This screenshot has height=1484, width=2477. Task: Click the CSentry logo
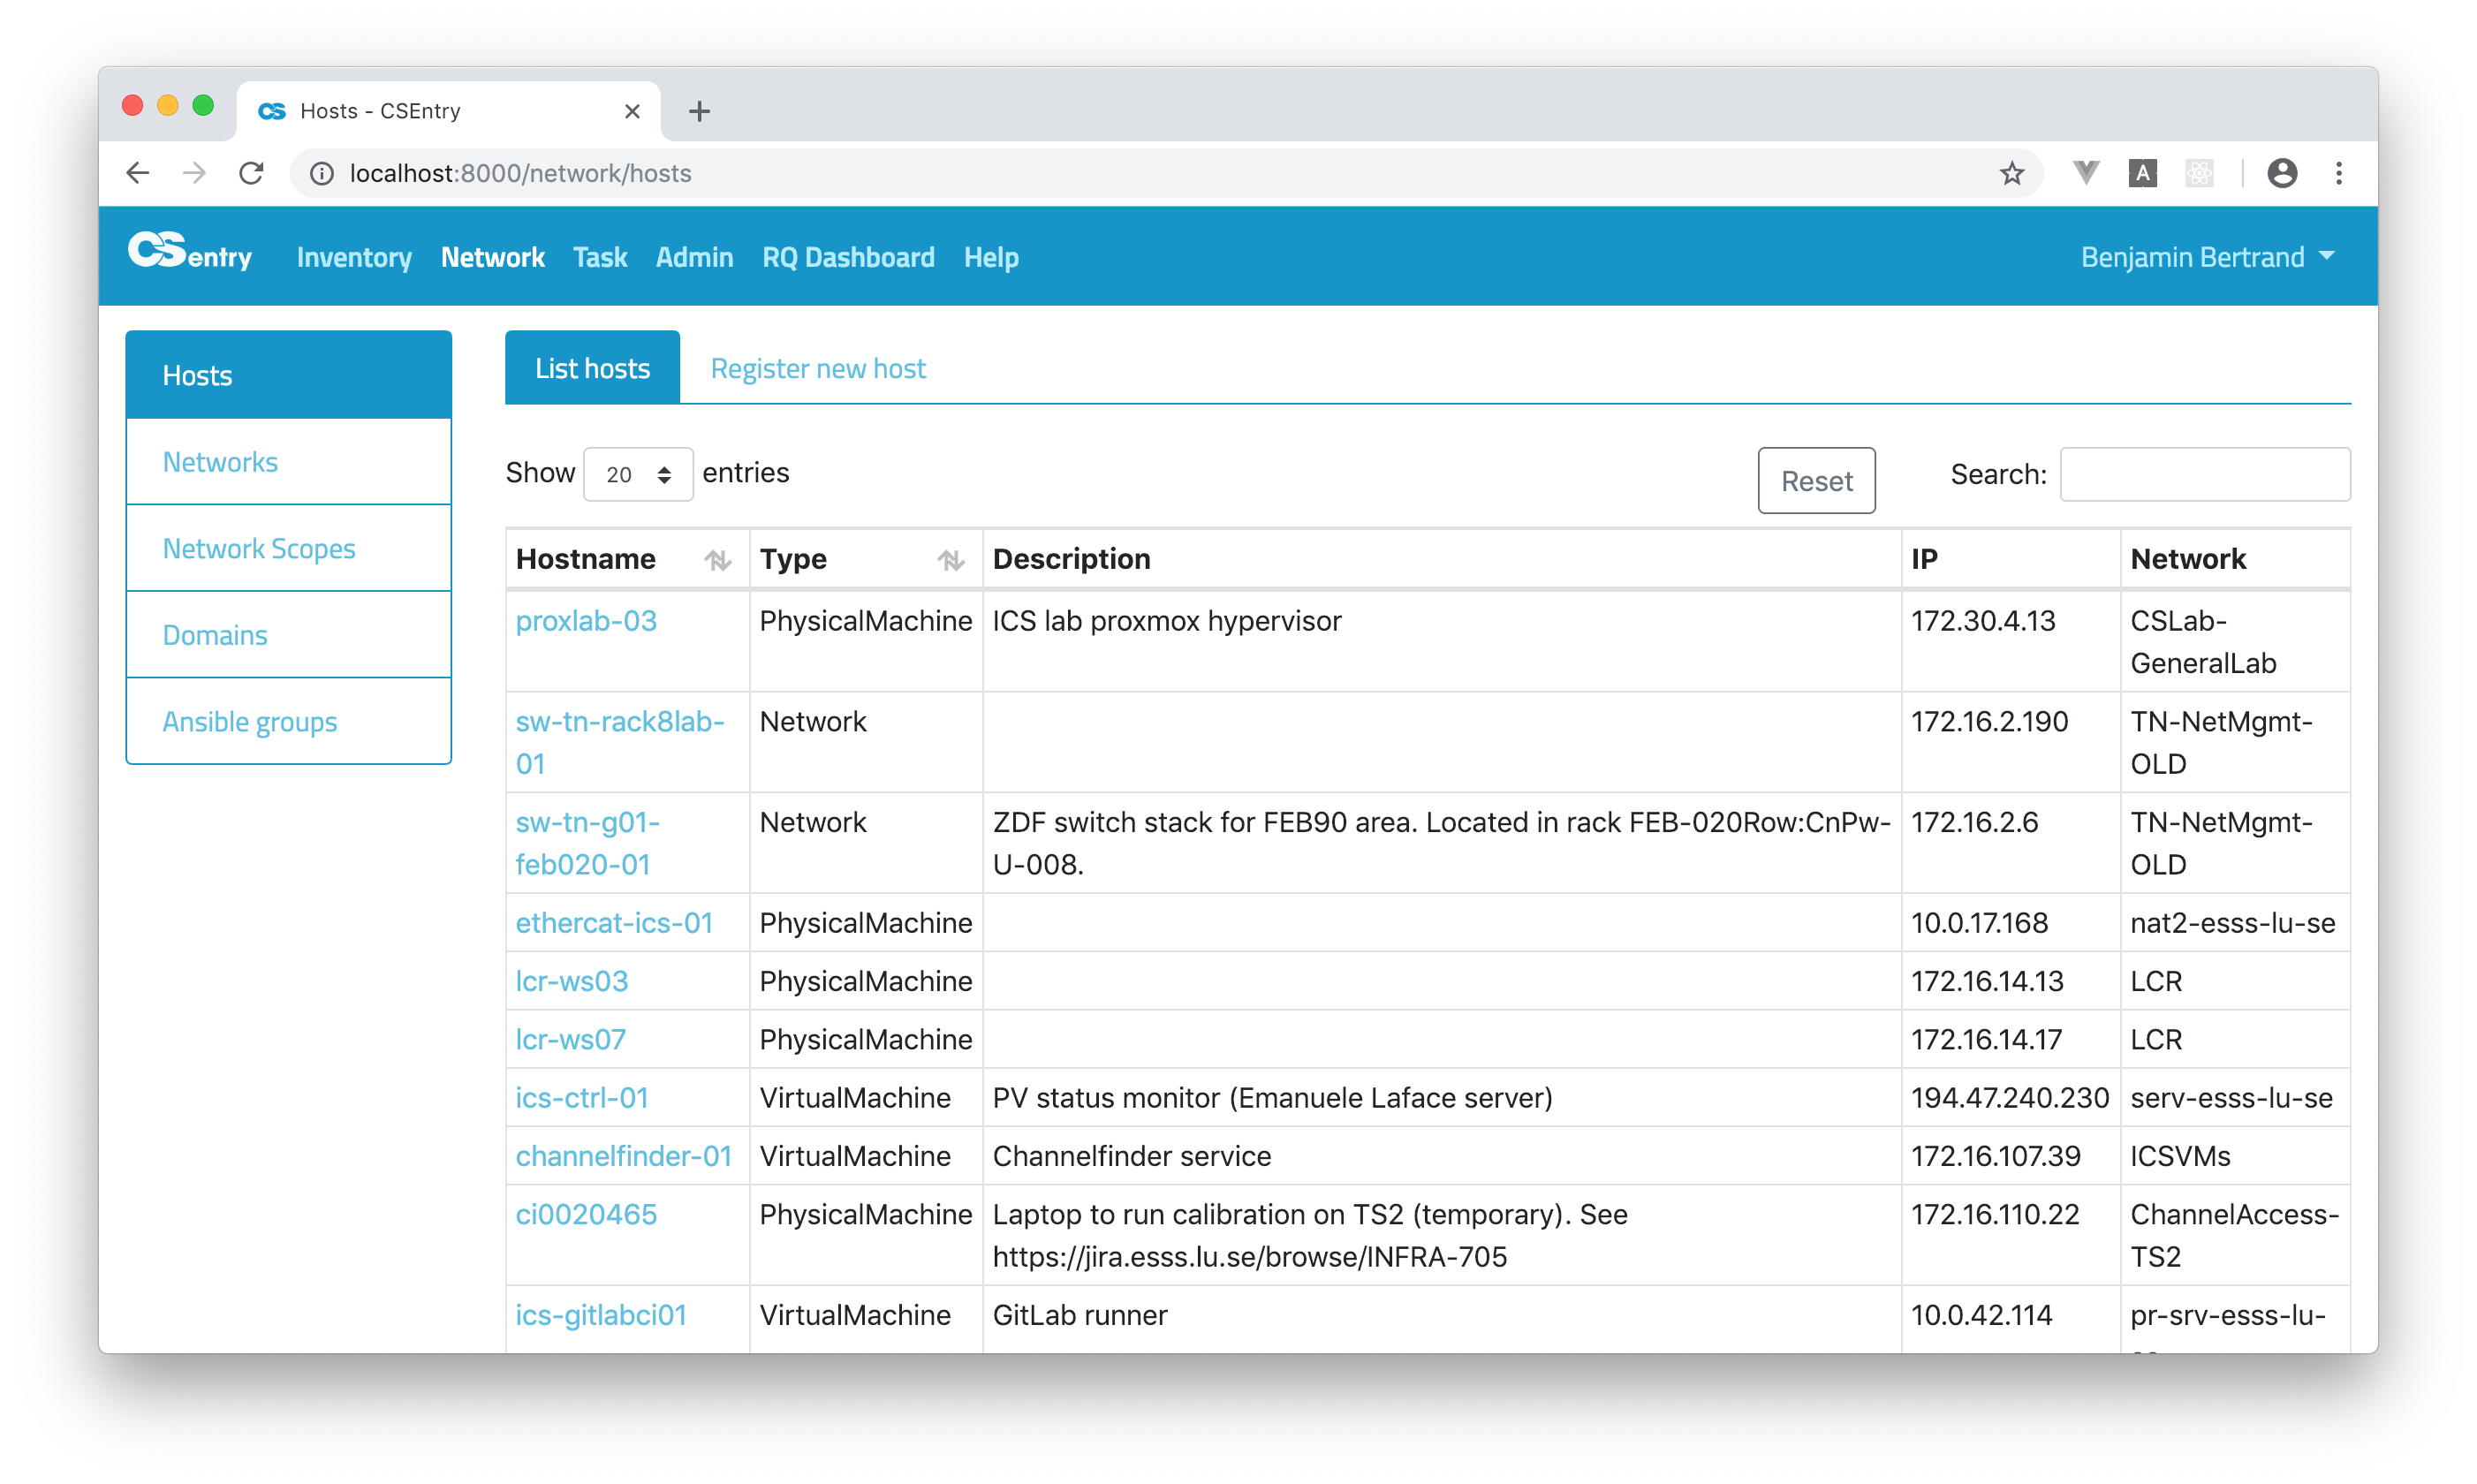coord(189,254)
